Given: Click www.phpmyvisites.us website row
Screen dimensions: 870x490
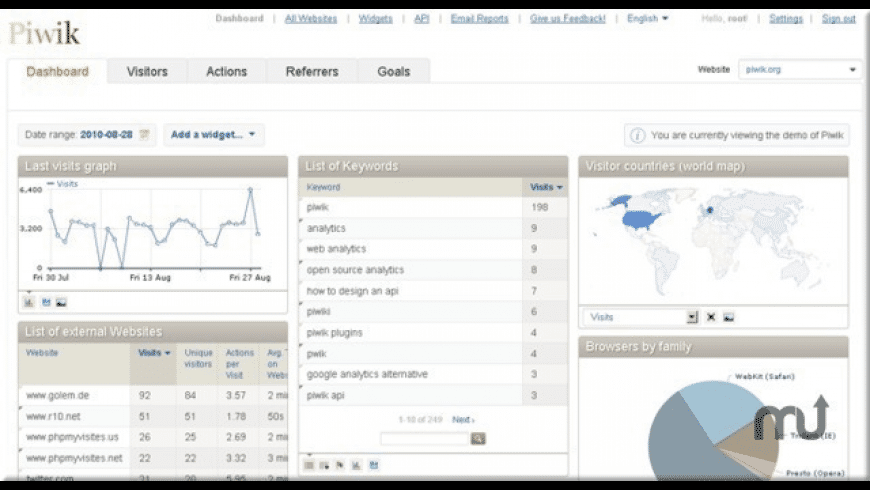Looking at the screenshot, I should [153, 437].
